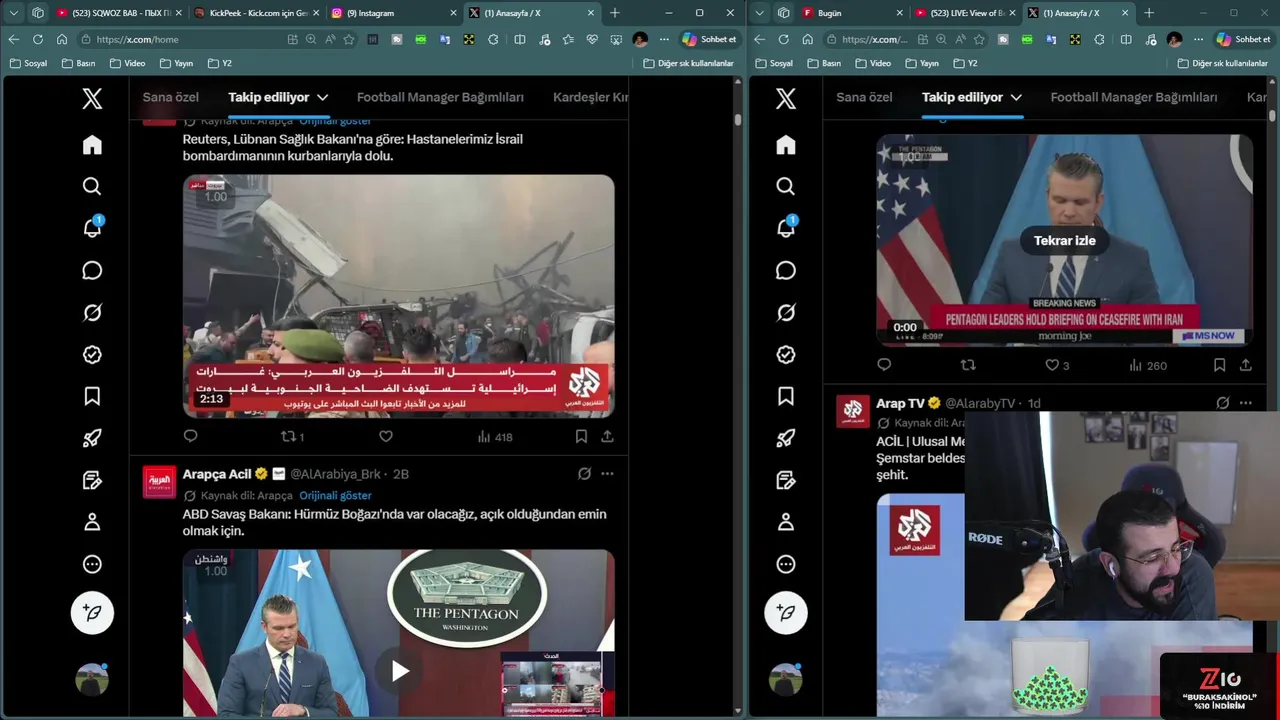Open Grok icon in right window sidebar
The width and height of the screenshot is (1280, 720).
[x=786, y=313]
